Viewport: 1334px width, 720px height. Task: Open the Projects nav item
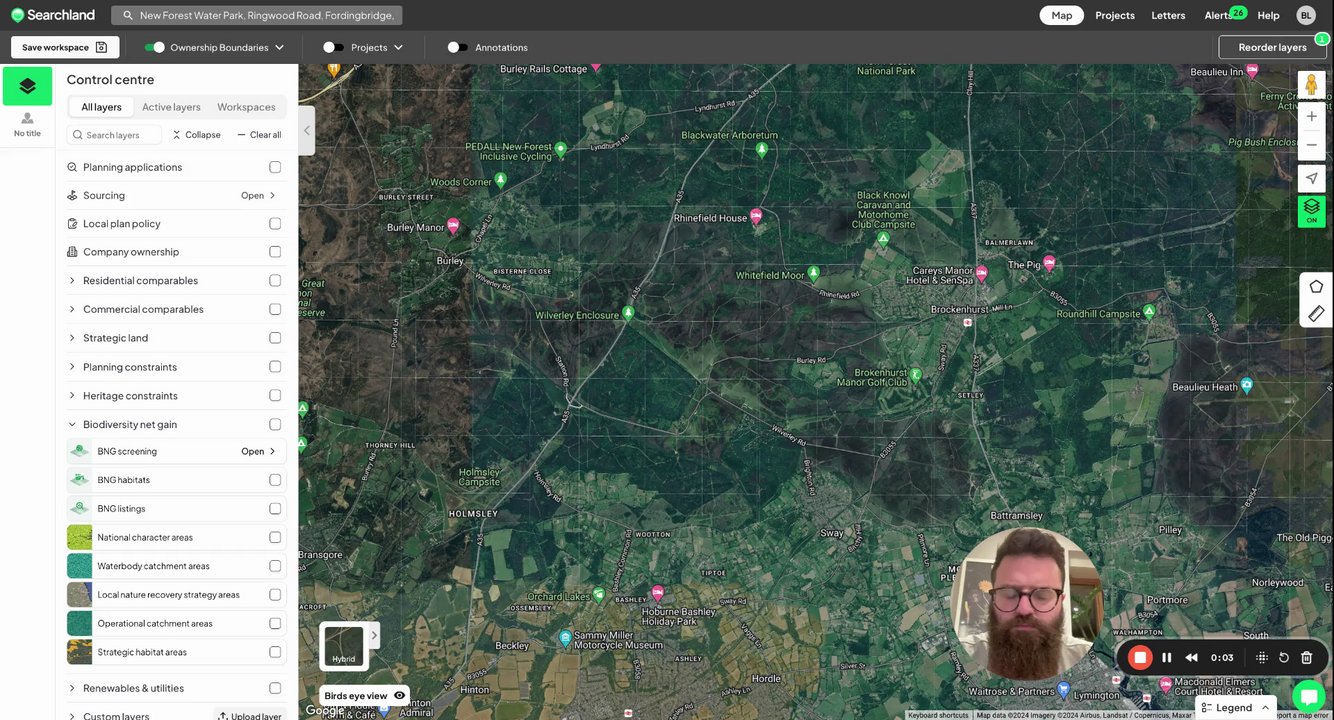(1114, 15)
